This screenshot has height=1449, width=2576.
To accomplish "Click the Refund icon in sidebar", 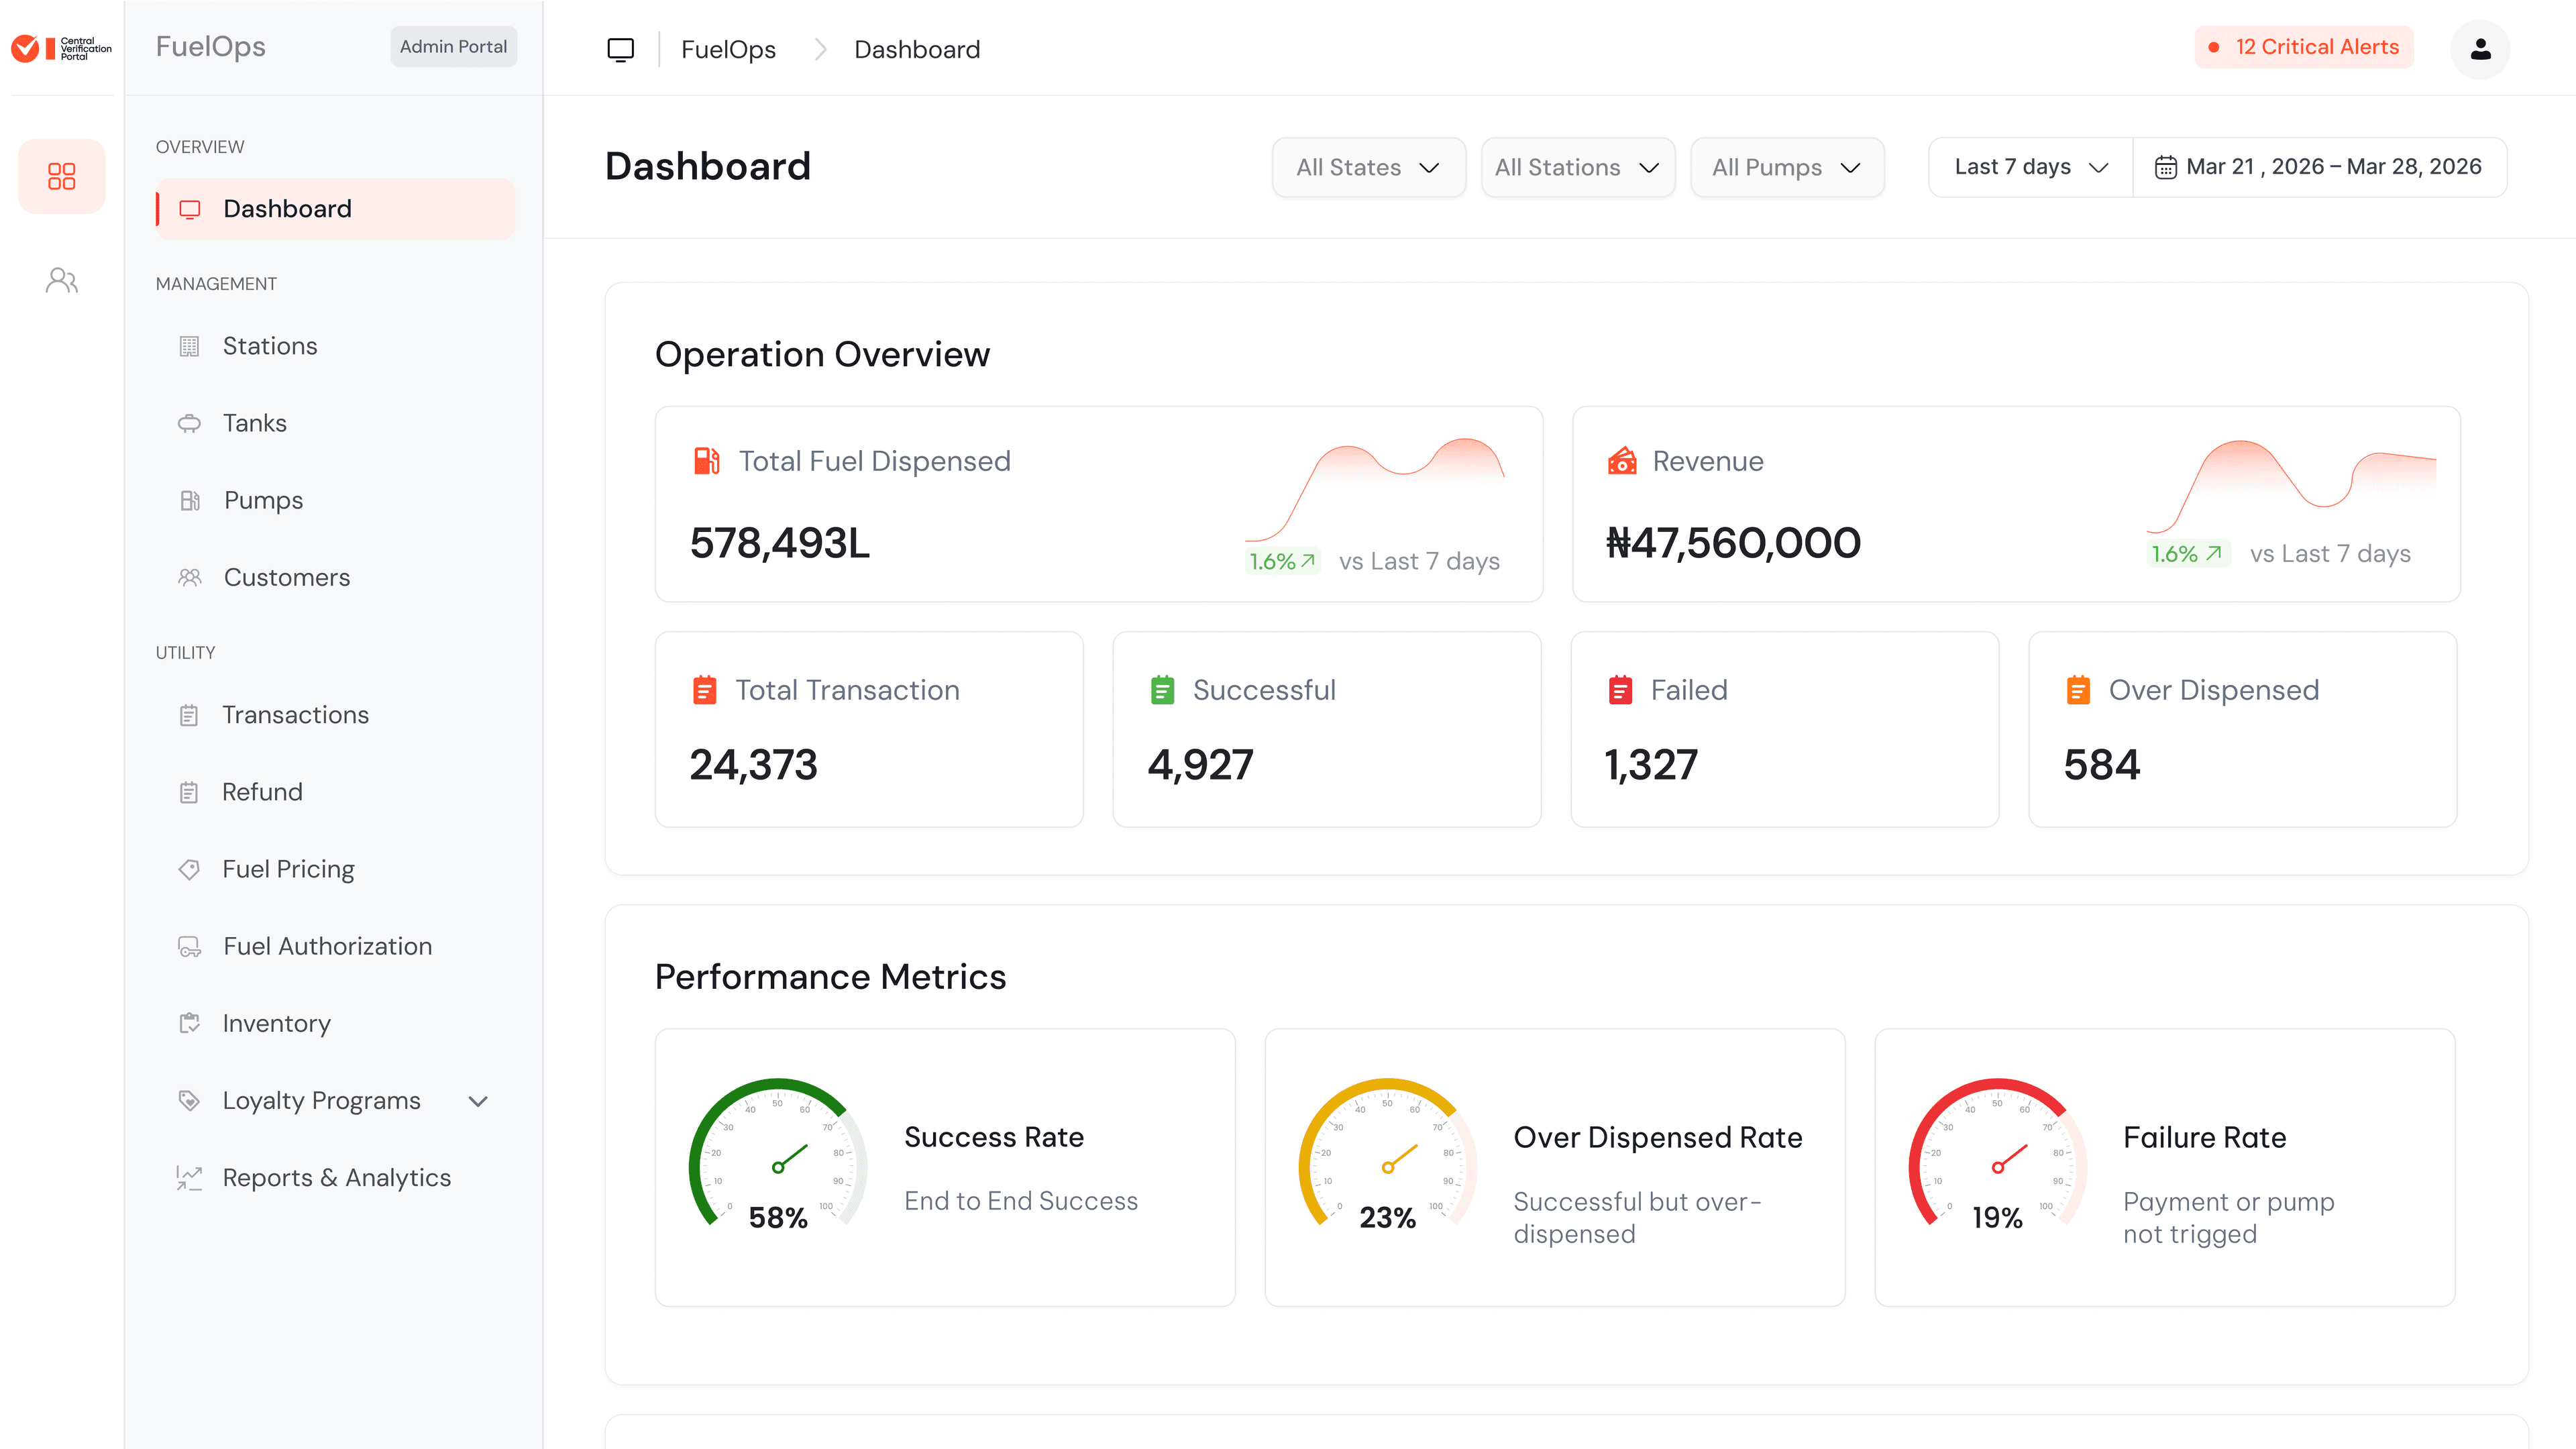I will pos(189,792).
